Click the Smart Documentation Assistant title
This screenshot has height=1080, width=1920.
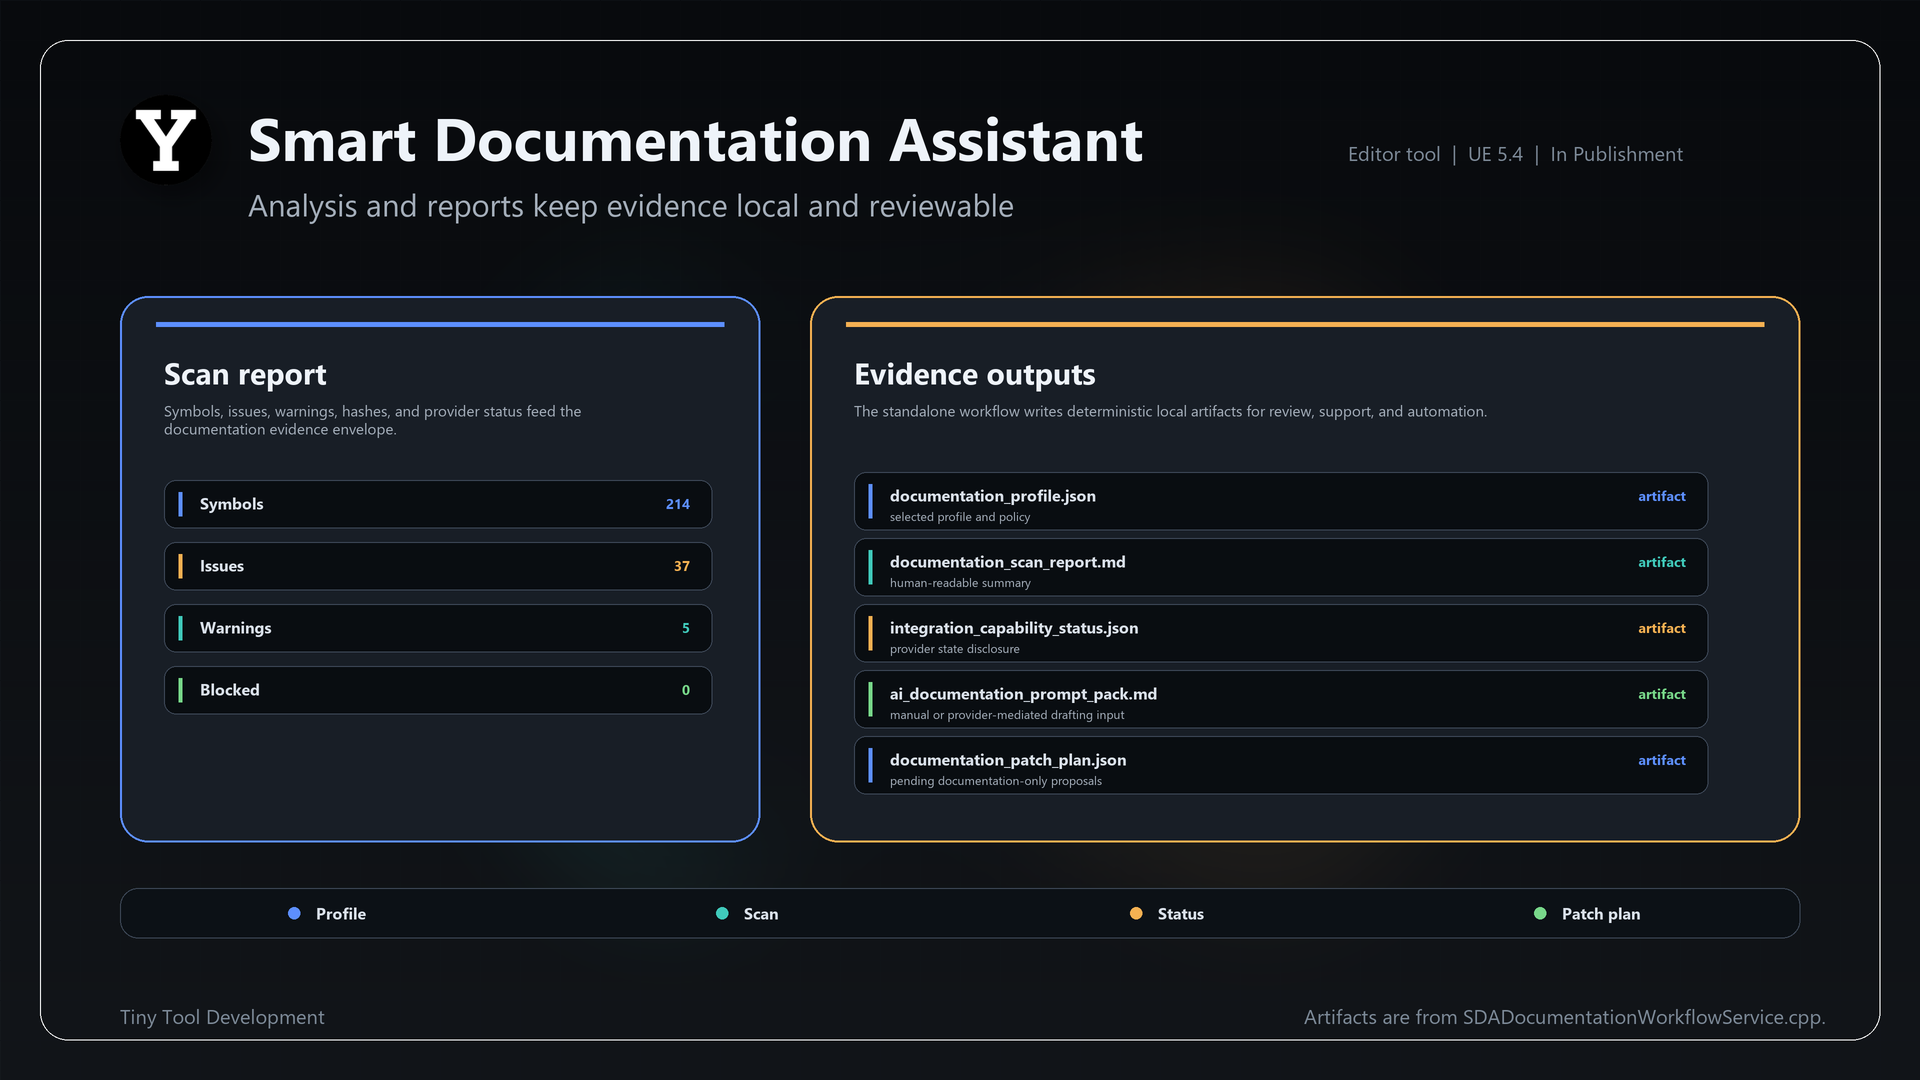pos(695,141)
